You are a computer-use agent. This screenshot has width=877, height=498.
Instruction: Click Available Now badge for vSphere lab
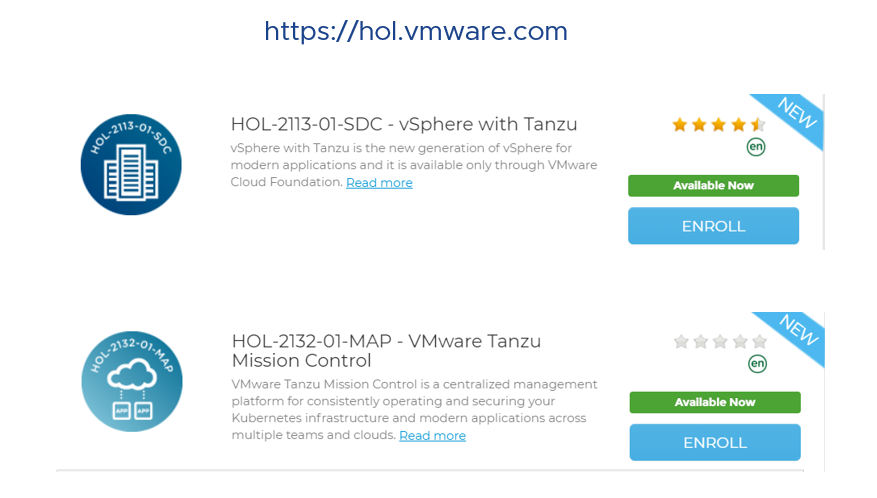[x=713, y=186]
